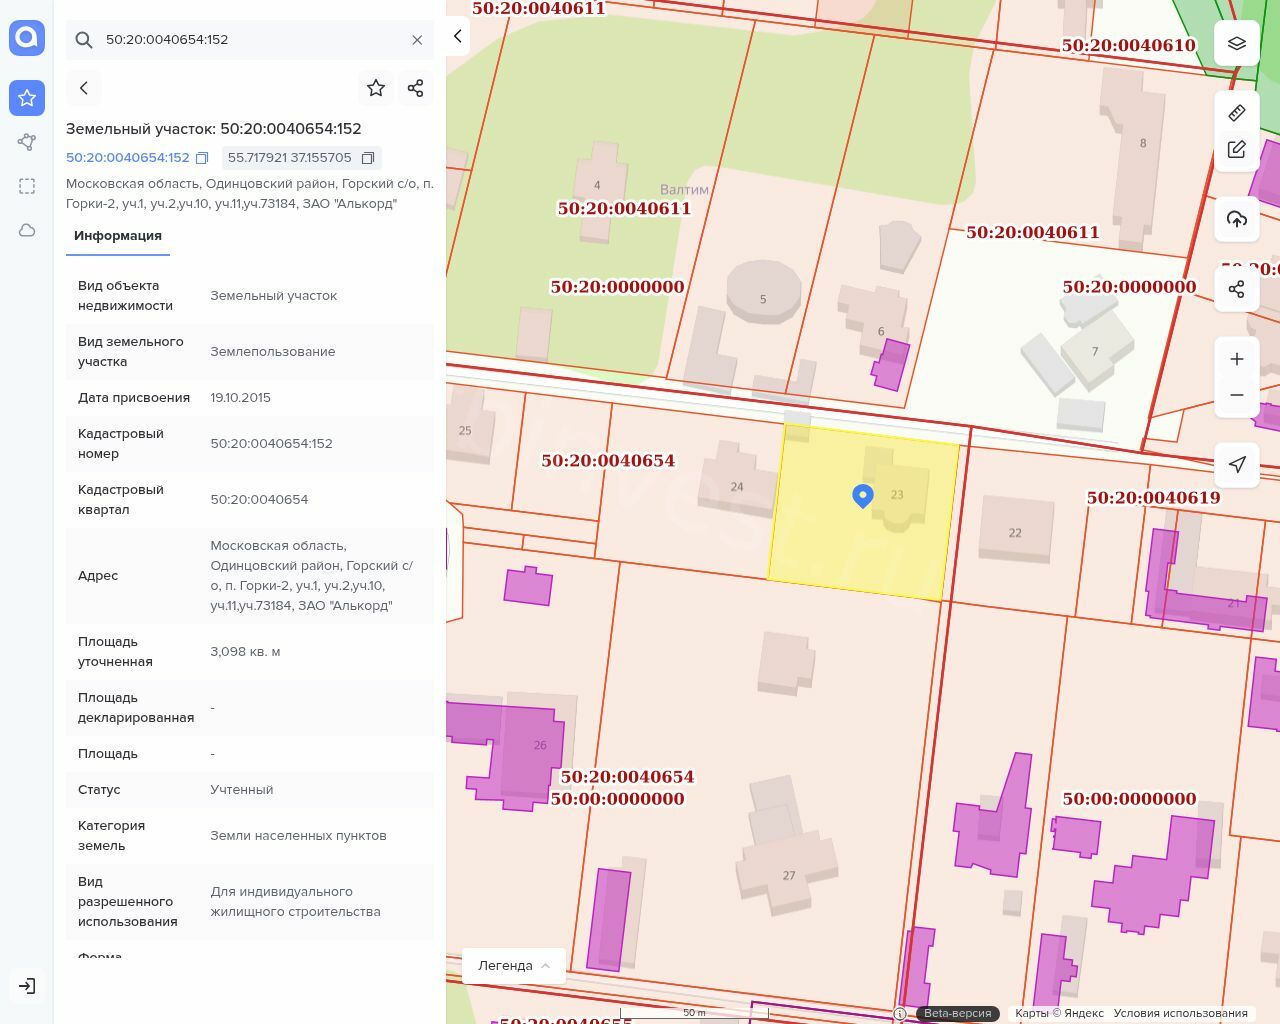Activate the draw/edit tool on map
The width and height of the screenshot is (1280, 1024).
coord(1236,150)
